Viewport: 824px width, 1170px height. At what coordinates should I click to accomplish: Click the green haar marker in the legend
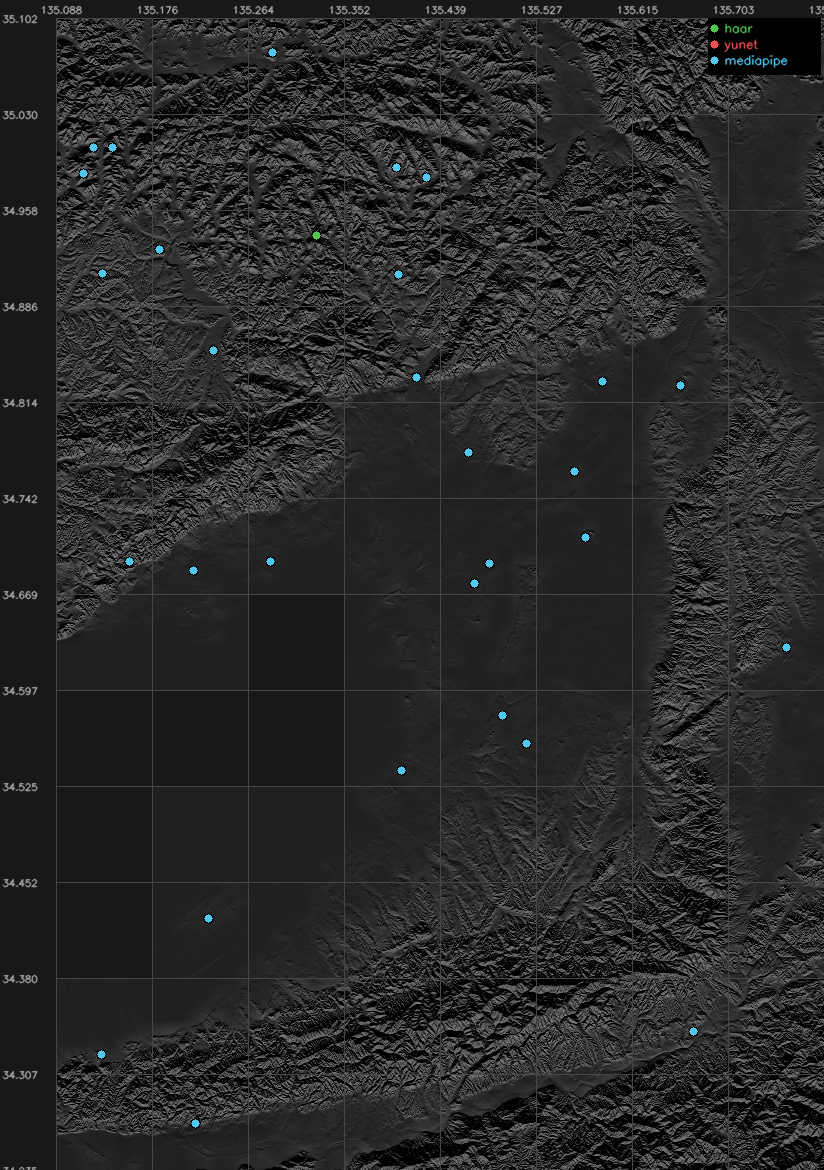point(714,28)
